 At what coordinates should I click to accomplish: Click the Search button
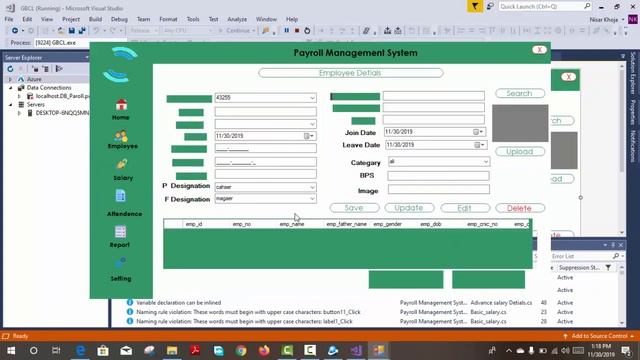coord(520,93)
